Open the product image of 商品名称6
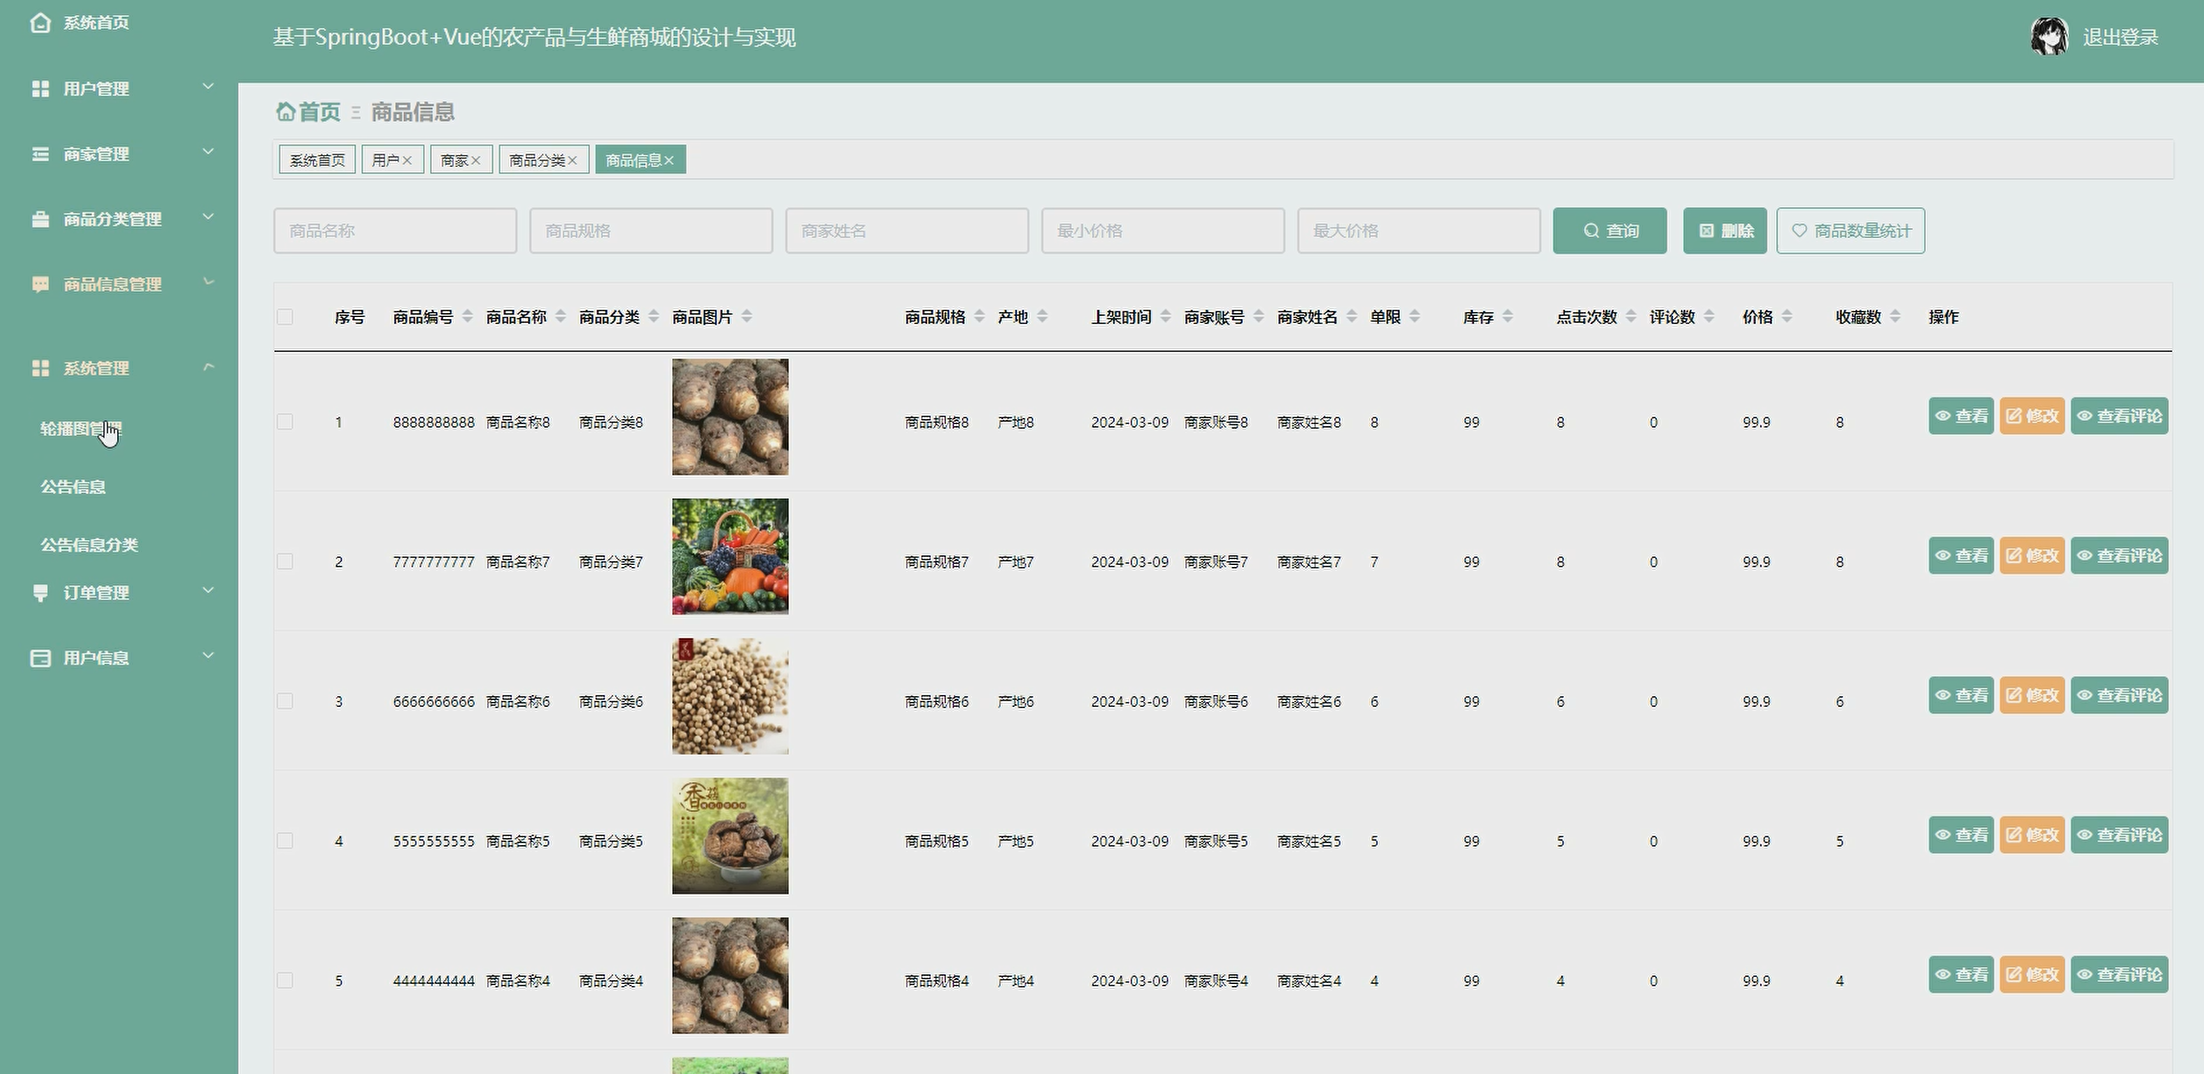Viewport: 2204px width, 1074px height. [x=730, y=696]
